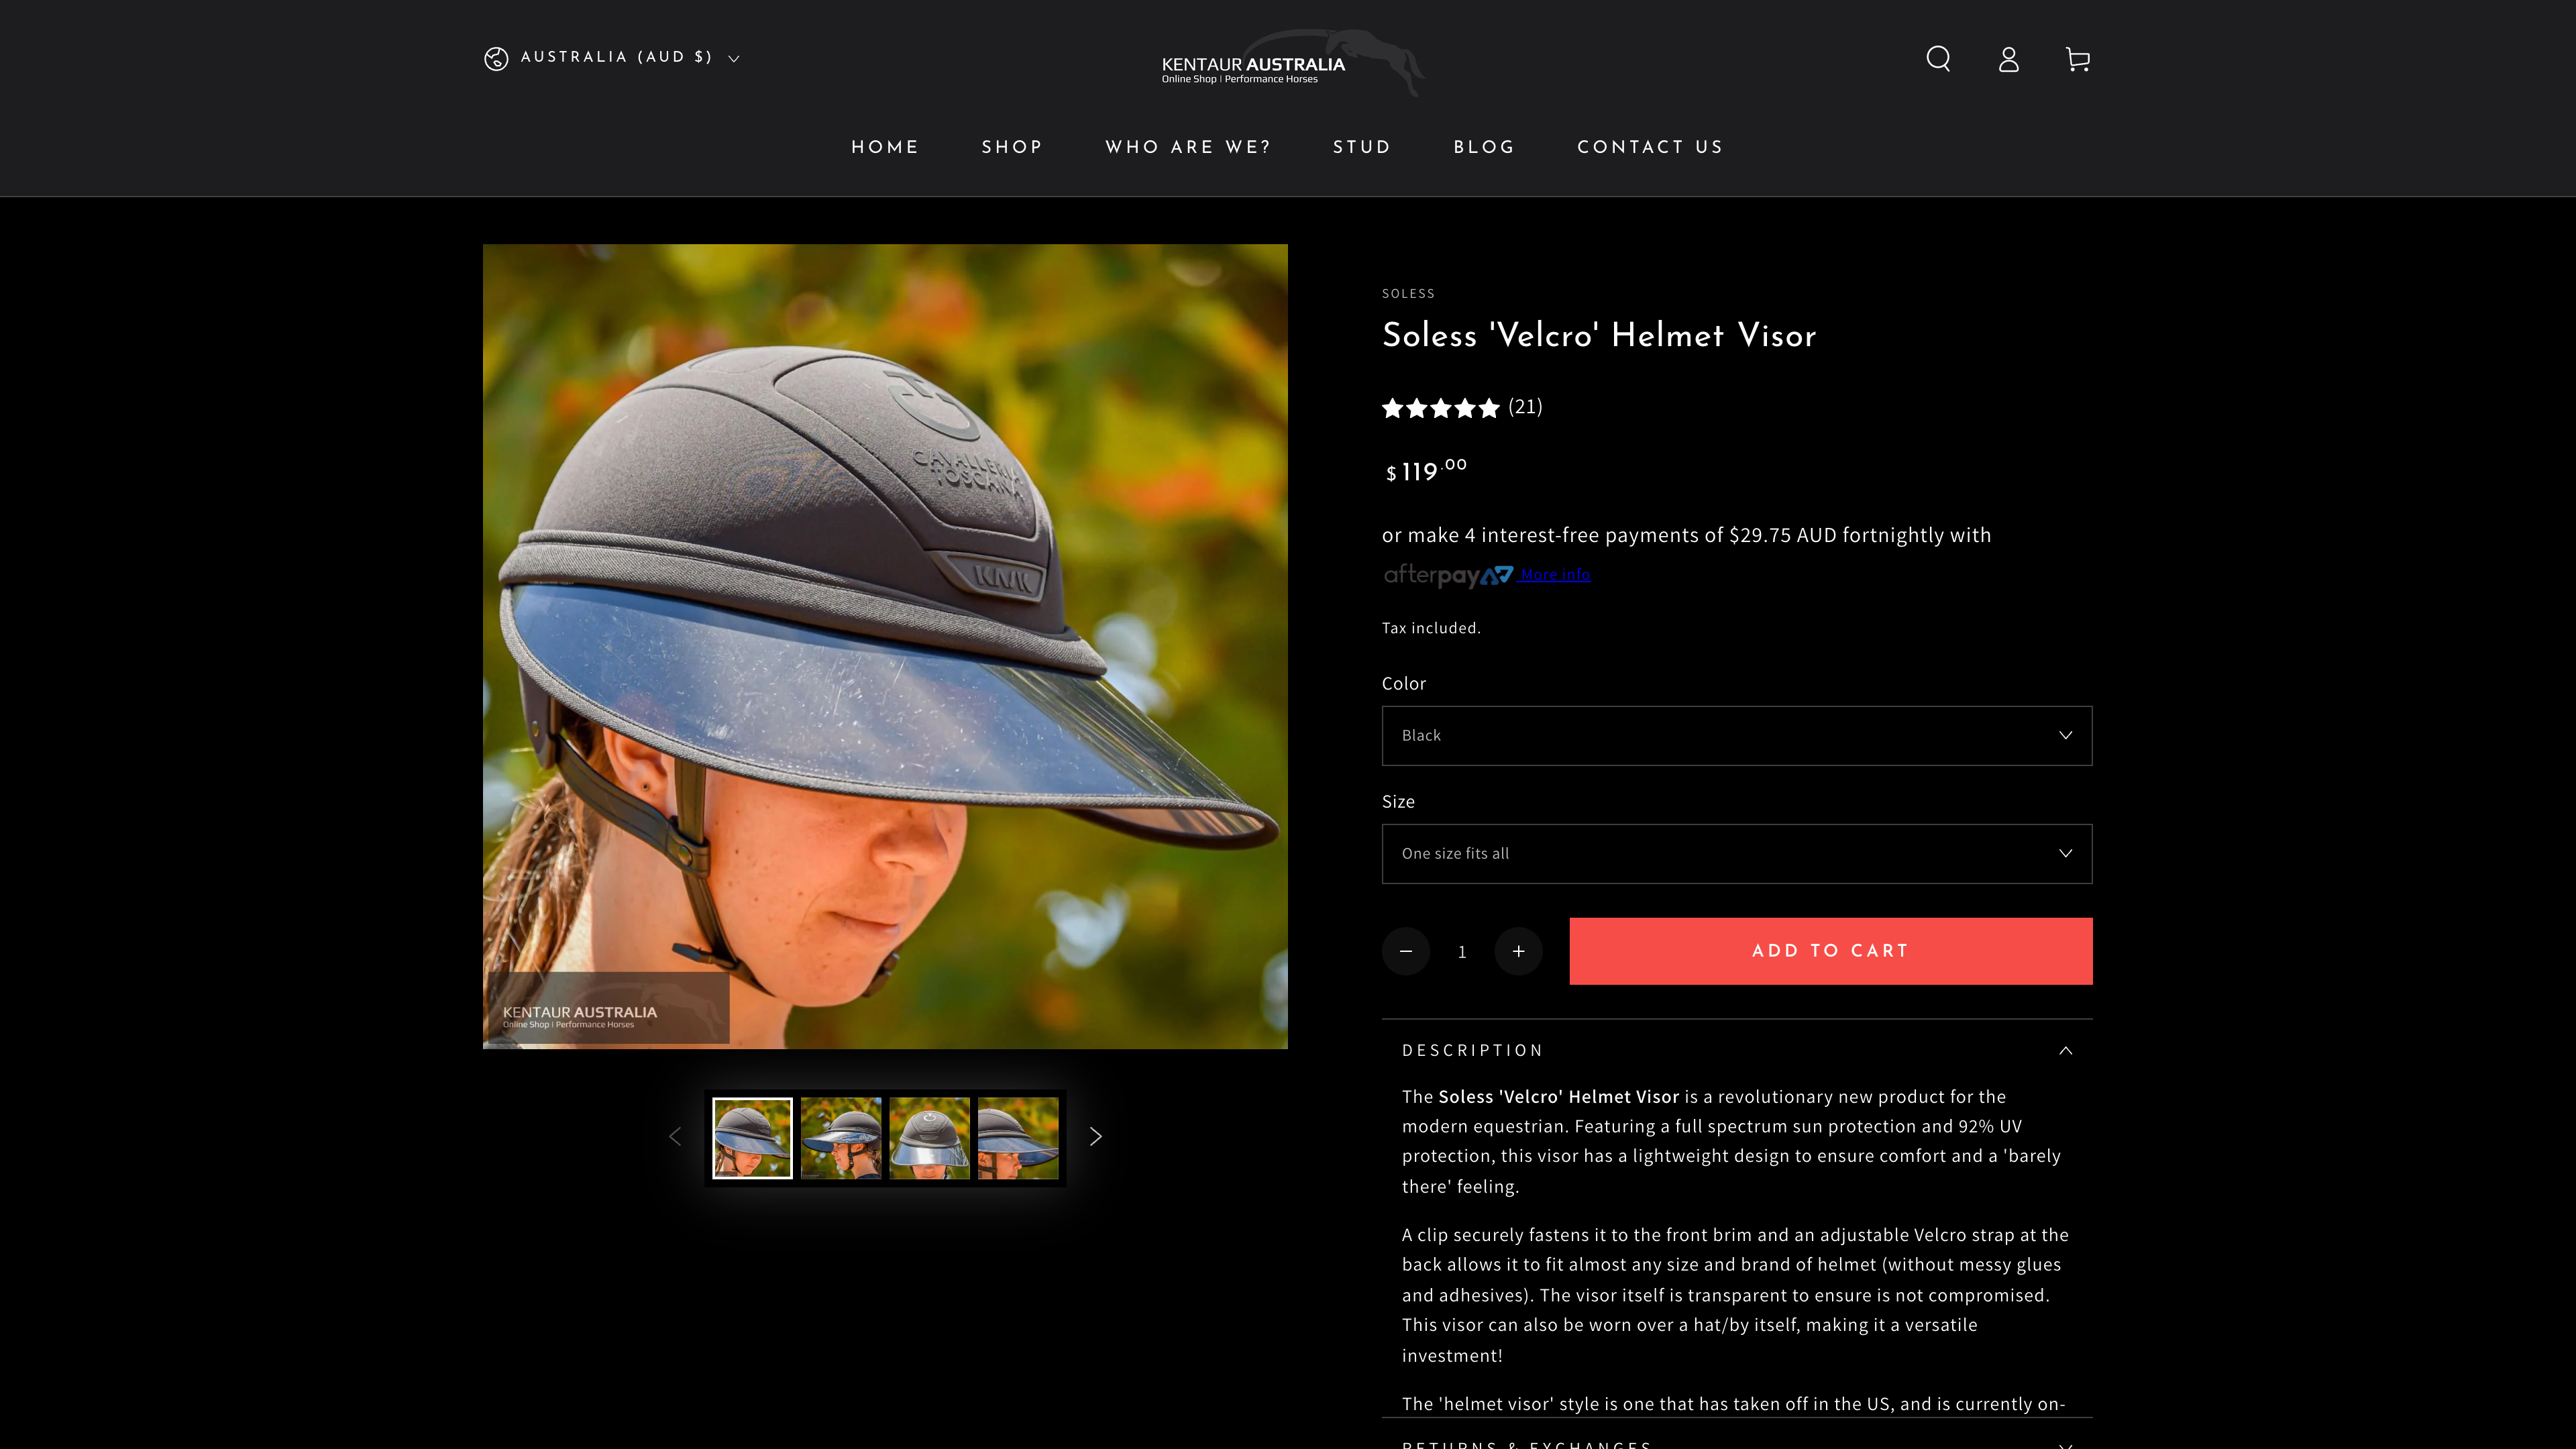
Task: Show previous product thumbnails with left arrow
Action: [x=675, y=1137]
